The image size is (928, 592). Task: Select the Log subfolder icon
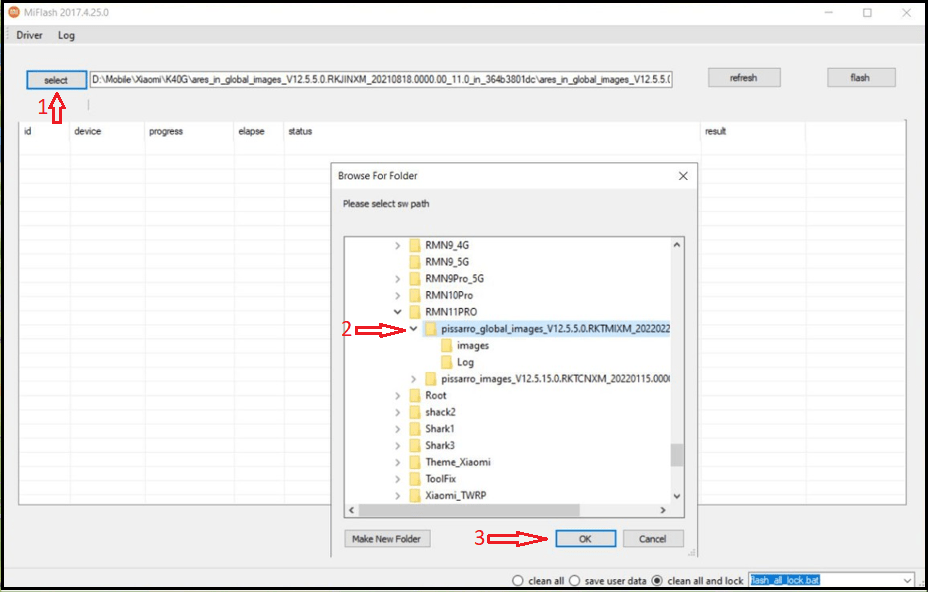coord(447,362)
